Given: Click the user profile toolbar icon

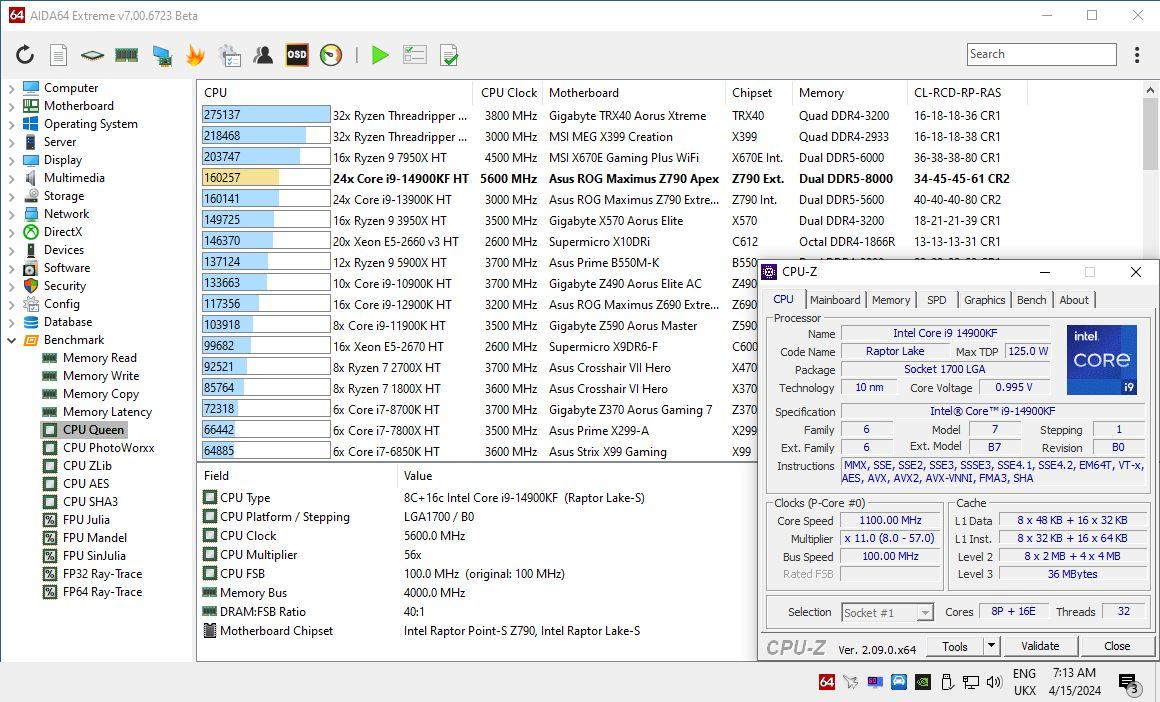Looking at the screenshot, I should pos(263,55).
